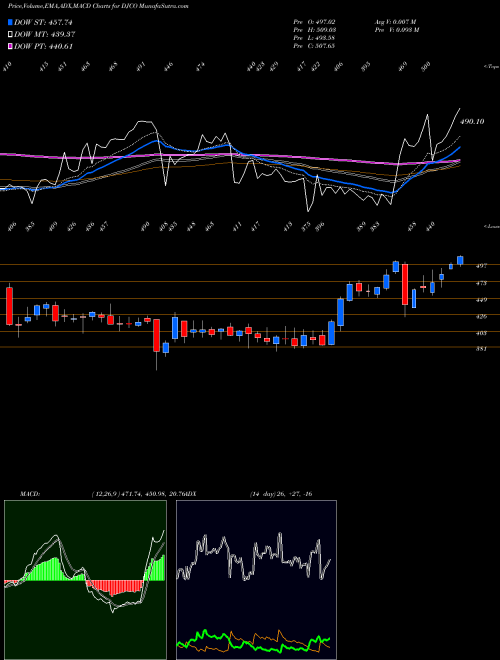The height and width of the screenshot is (660, 500).
Task: Click the magenta DOW PT legend swatch
Action: coord(10,46)
